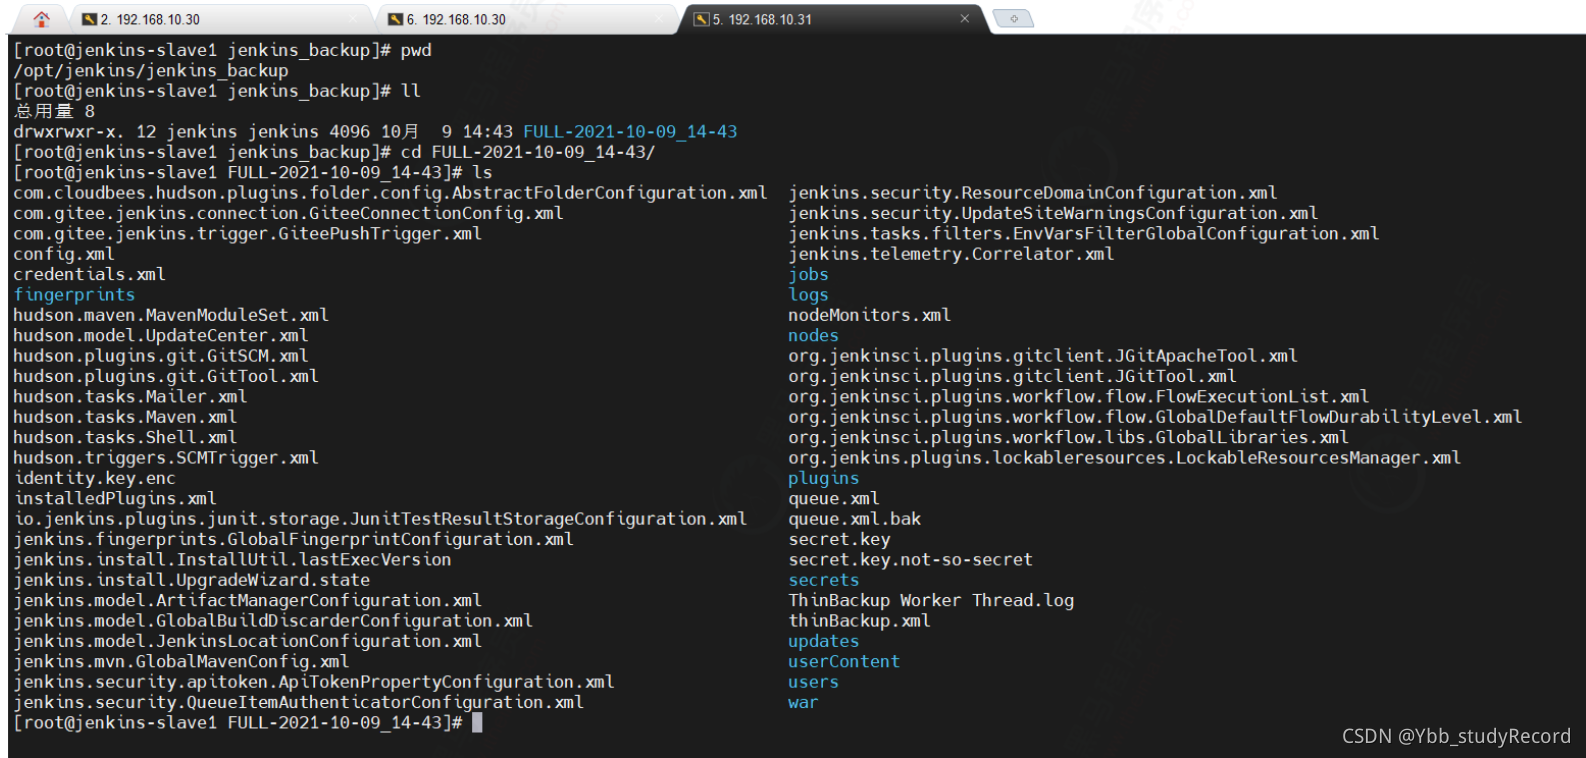
Task: Click the directory name FULL-2021-10-09_14-43 in ll output
Action: 630,132
